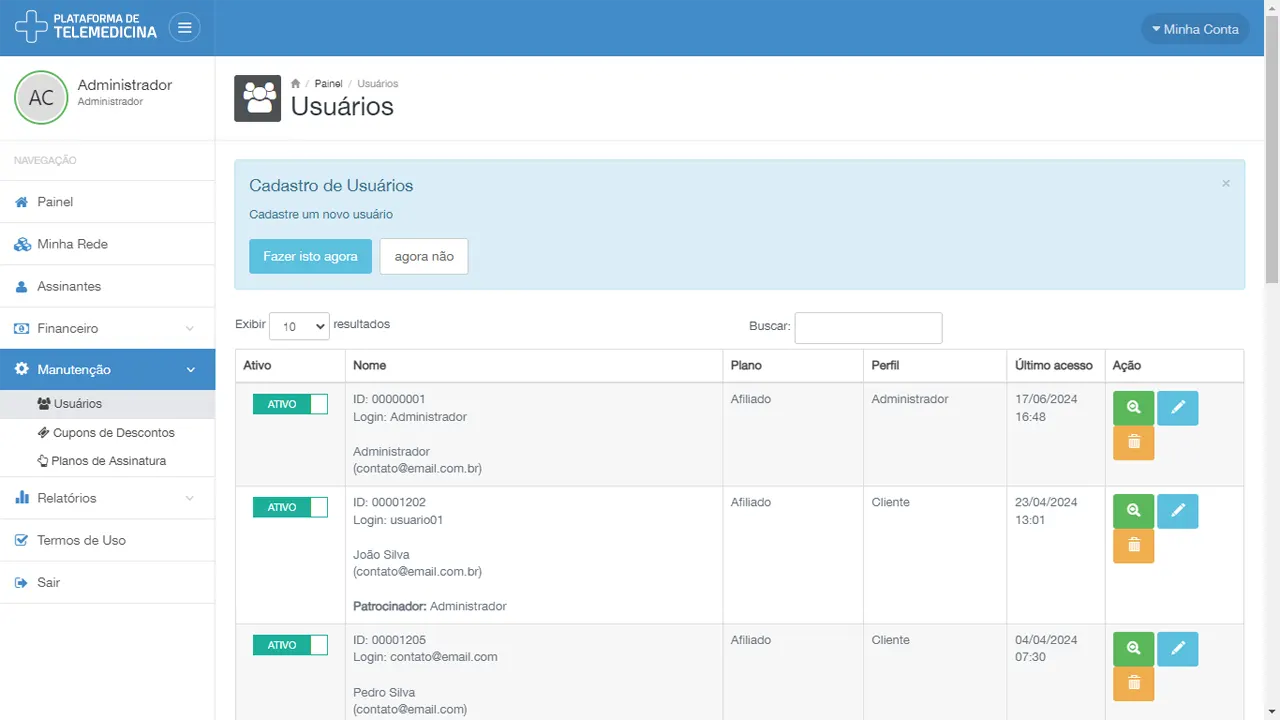This screenshot has height=720, width=1280.
Task: Edit user João Silva with pencil icon
Action: coord(1178,511)
